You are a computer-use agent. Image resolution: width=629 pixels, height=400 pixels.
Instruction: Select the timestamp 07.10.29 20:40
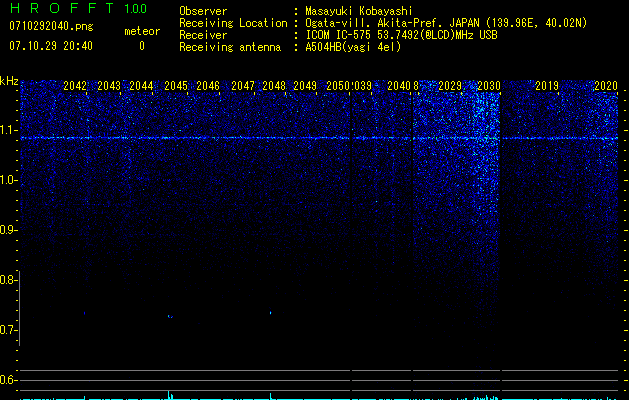click(x=51, y=46)
